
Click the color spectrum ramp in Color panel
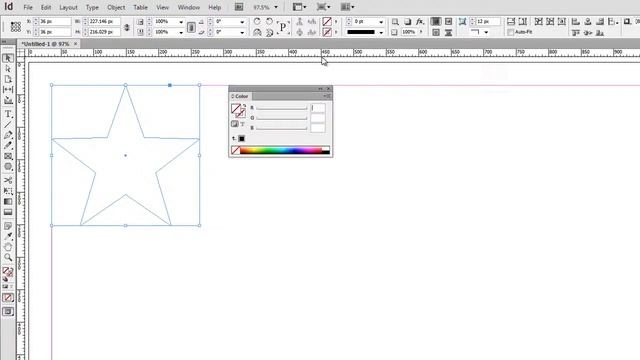(285, 150)
